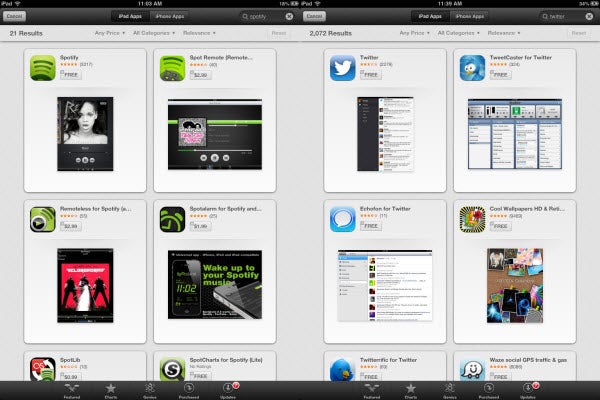The image size is (600, 400).
Task: Tap $0.99 price for SpotLib
Action: pos(71,377)
